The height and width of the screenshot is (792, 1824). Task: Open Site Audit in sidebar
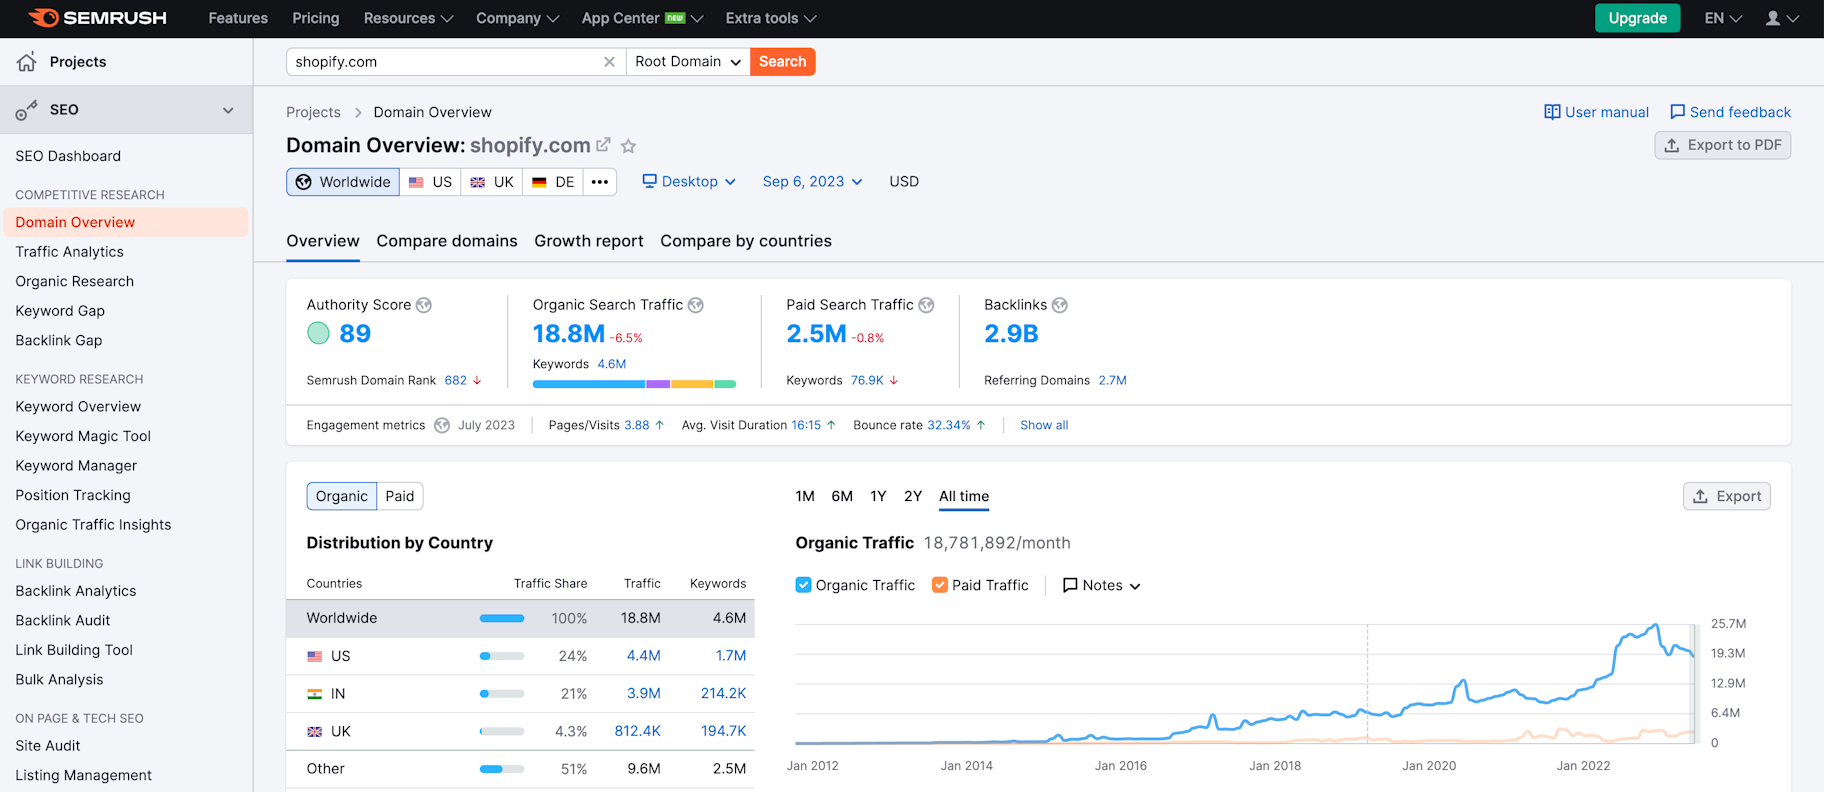[48, 746]
